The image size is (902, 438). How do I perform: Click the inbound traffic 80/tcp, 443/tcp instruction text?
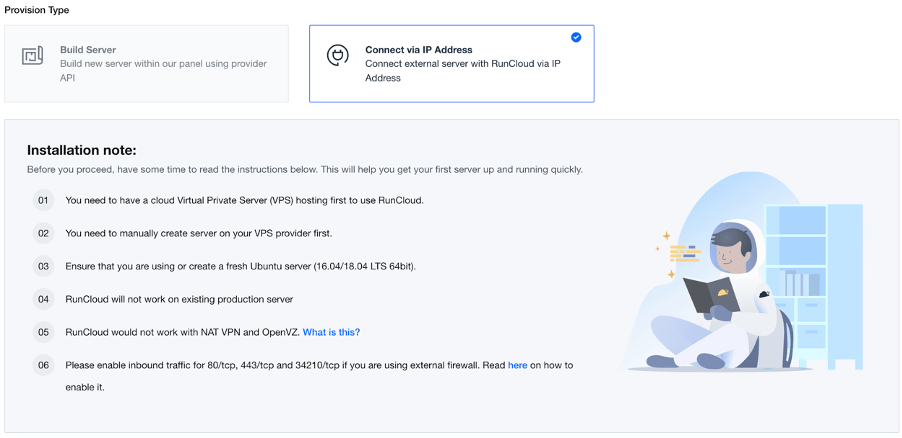[319, 376]
